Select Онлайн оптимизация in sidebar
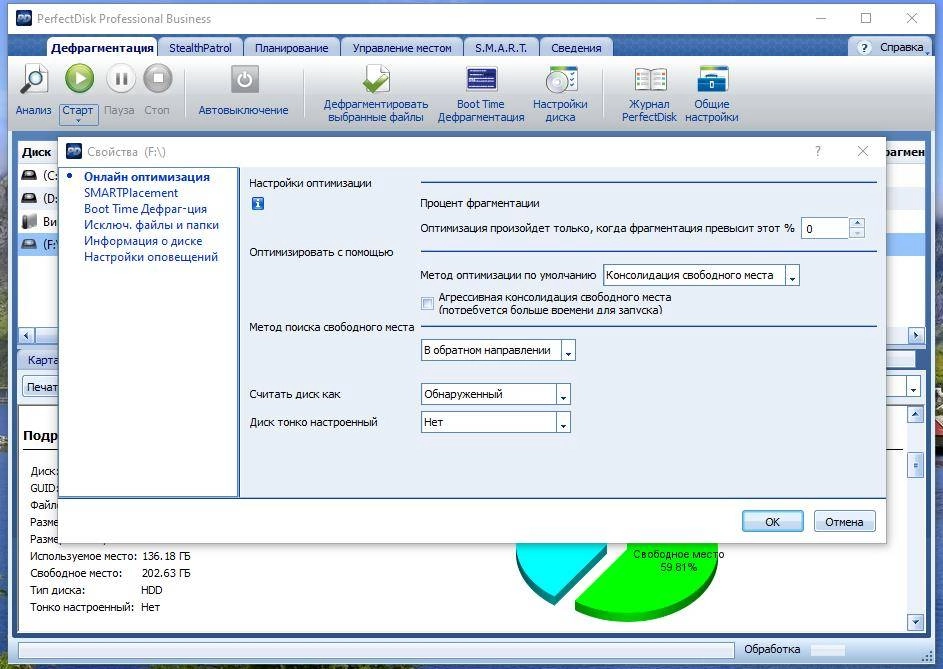The height and width of the screenshot is (669, 943). coord(147,177)
